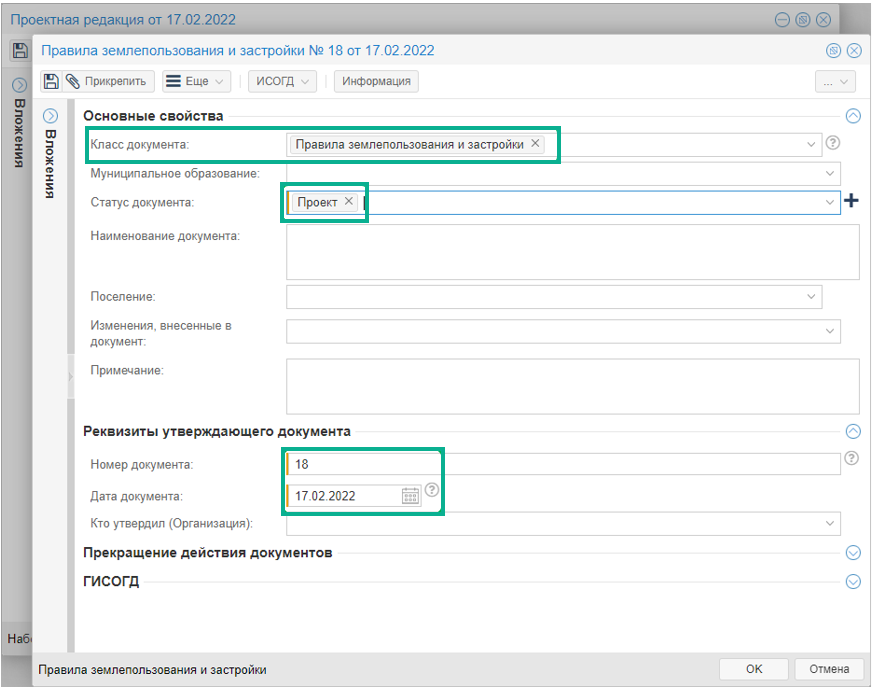Click the Информация button

click(x=376, y=81)
